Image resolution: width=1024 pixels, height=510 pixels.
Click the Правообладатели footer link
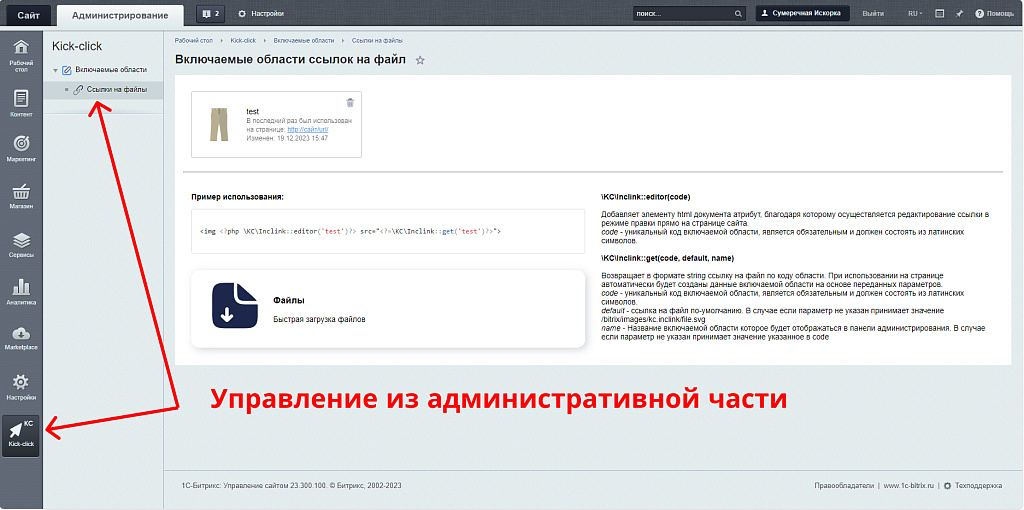point(844,486)
